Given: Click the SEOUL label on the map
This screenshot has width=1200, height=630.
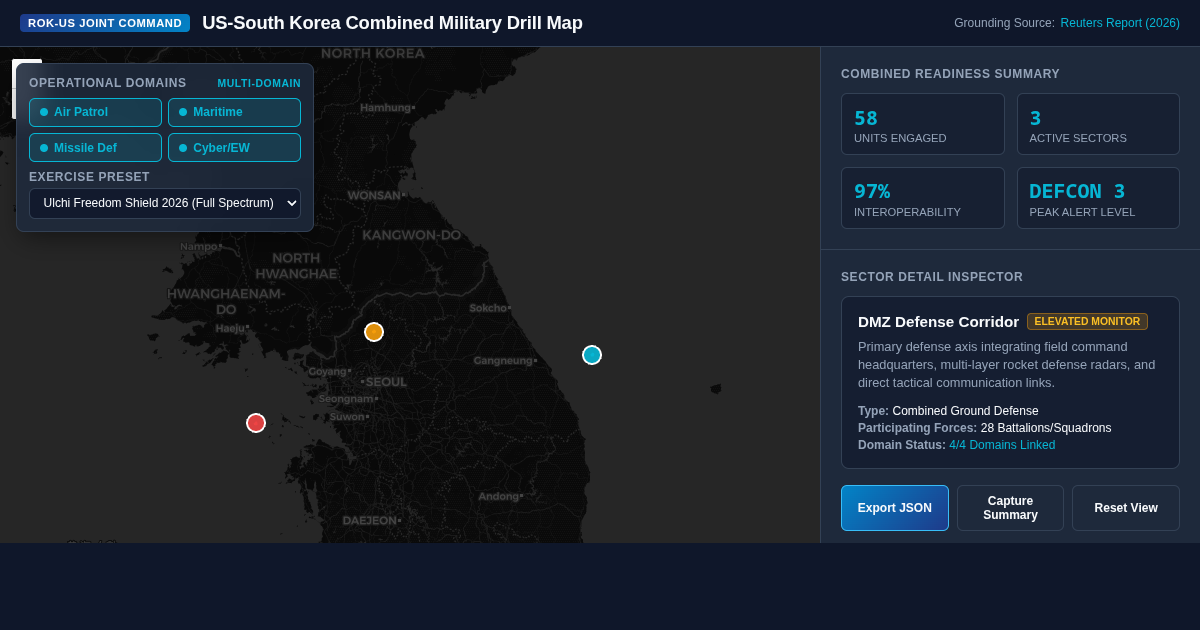Looking at the screenshot, I should pos(385,382).
